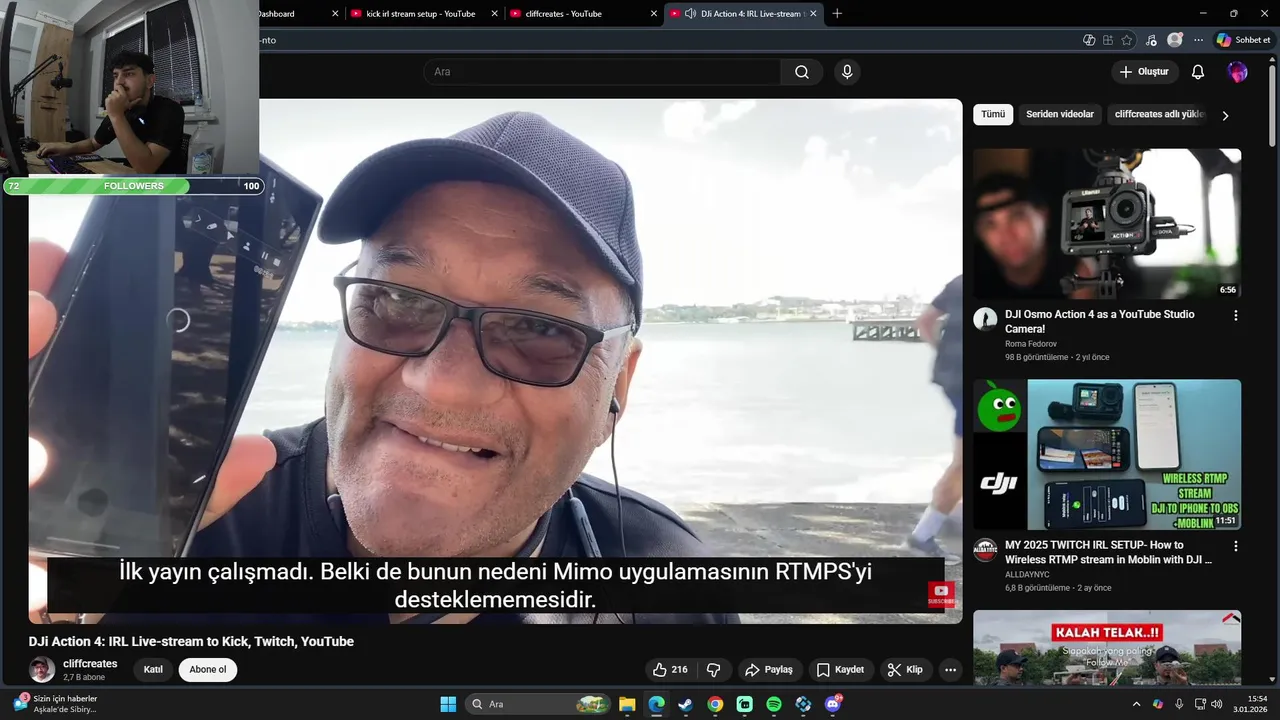
Task: Select the Tümü filter chip
Action: click(993, 115)
